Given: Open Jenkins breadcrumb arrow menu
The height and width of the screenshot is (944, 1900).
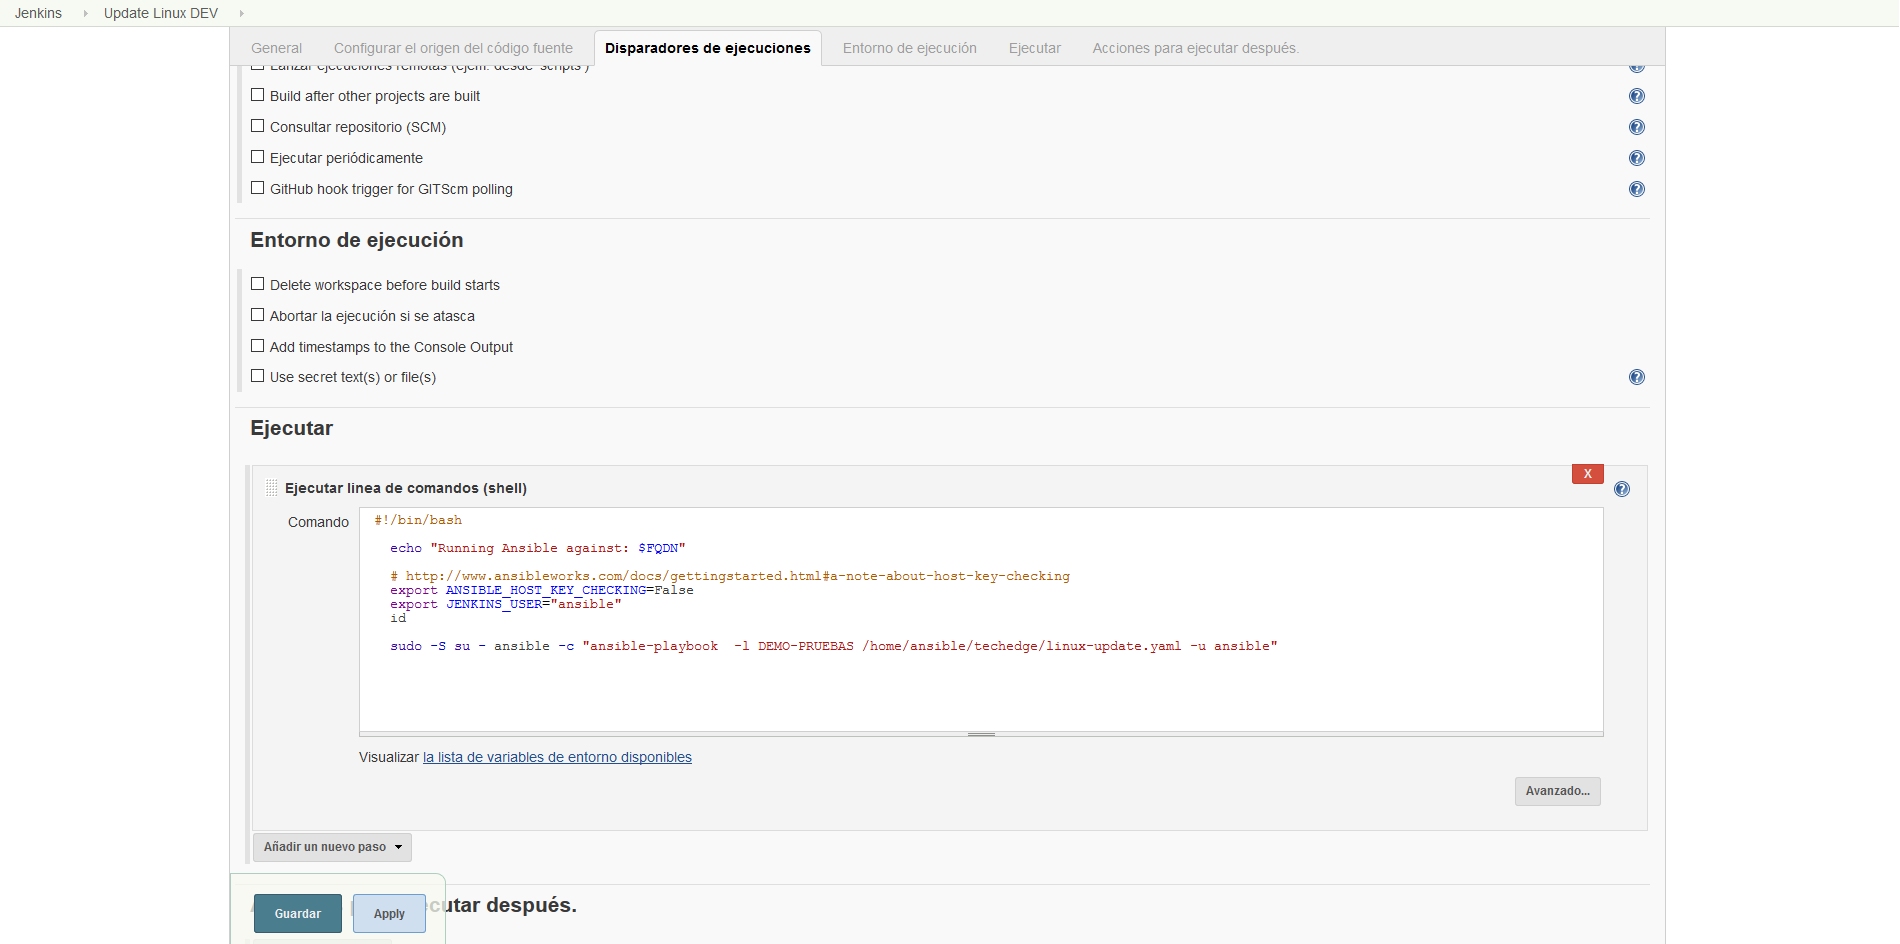Looking at the screenshot, I should click(85, 13).
